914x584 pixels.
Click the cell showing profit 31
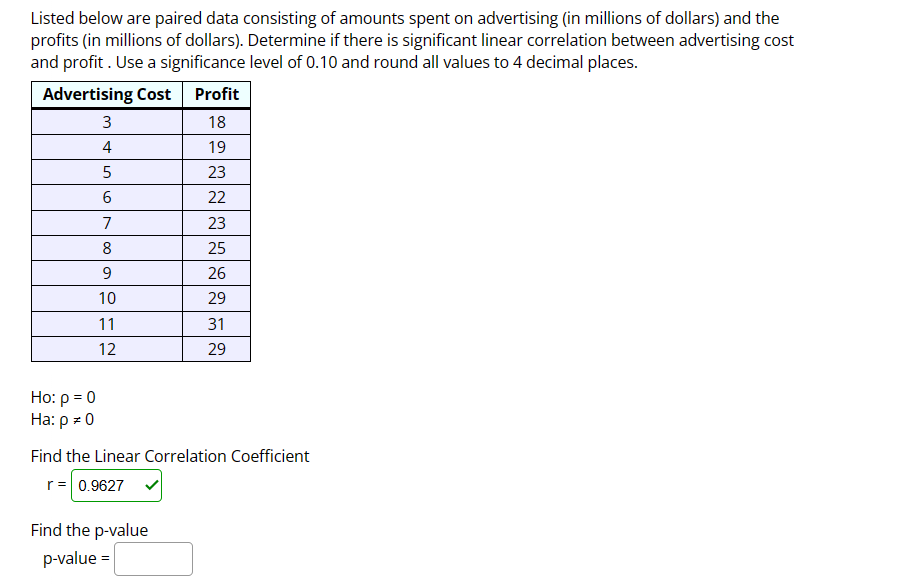pos(216,323)
